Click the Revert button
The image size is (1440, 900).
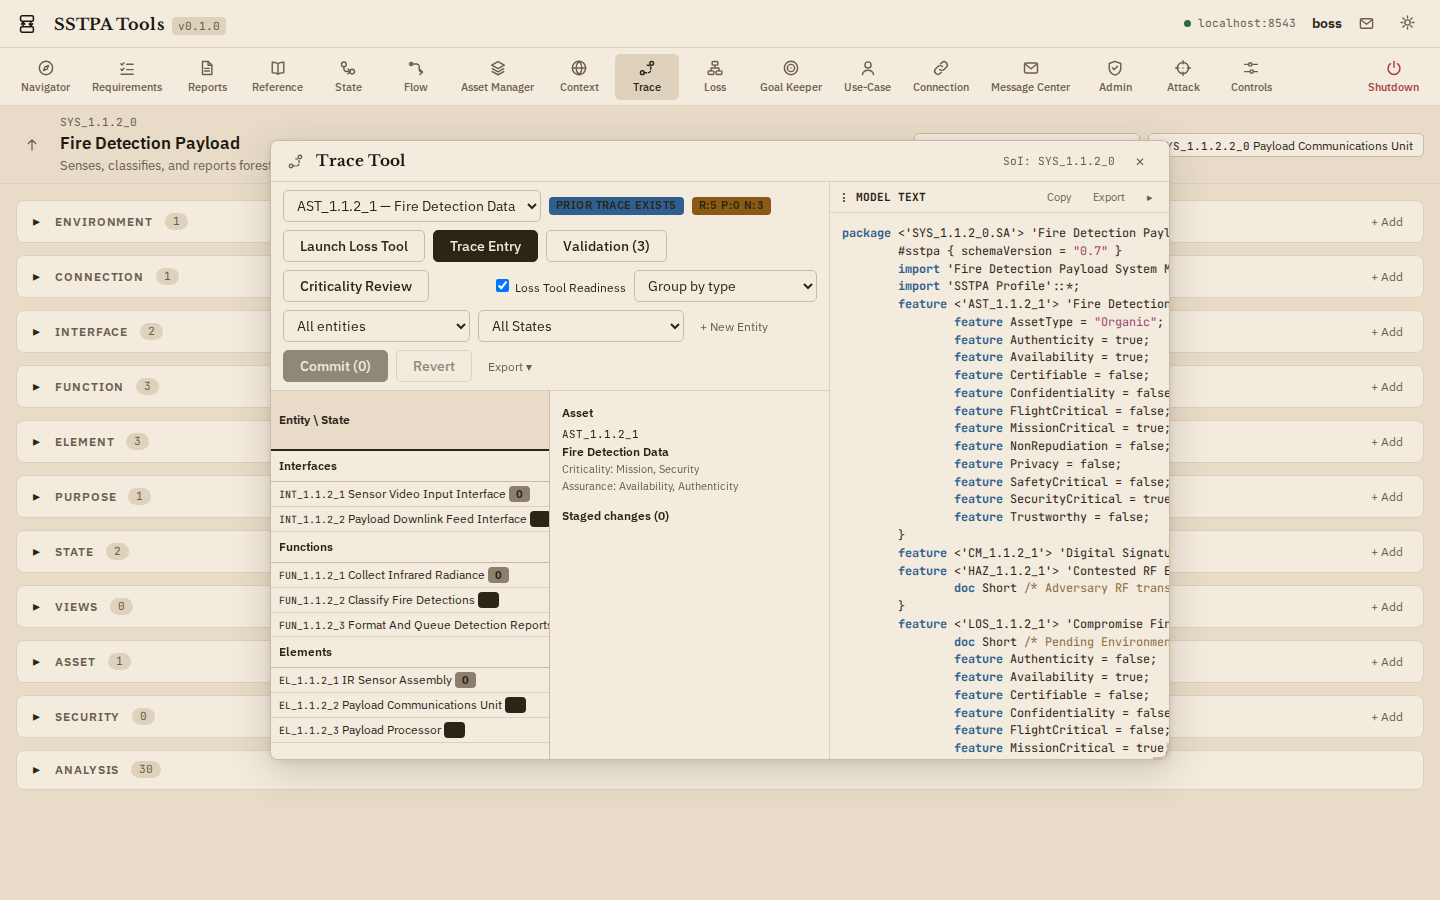pos(434,366)
